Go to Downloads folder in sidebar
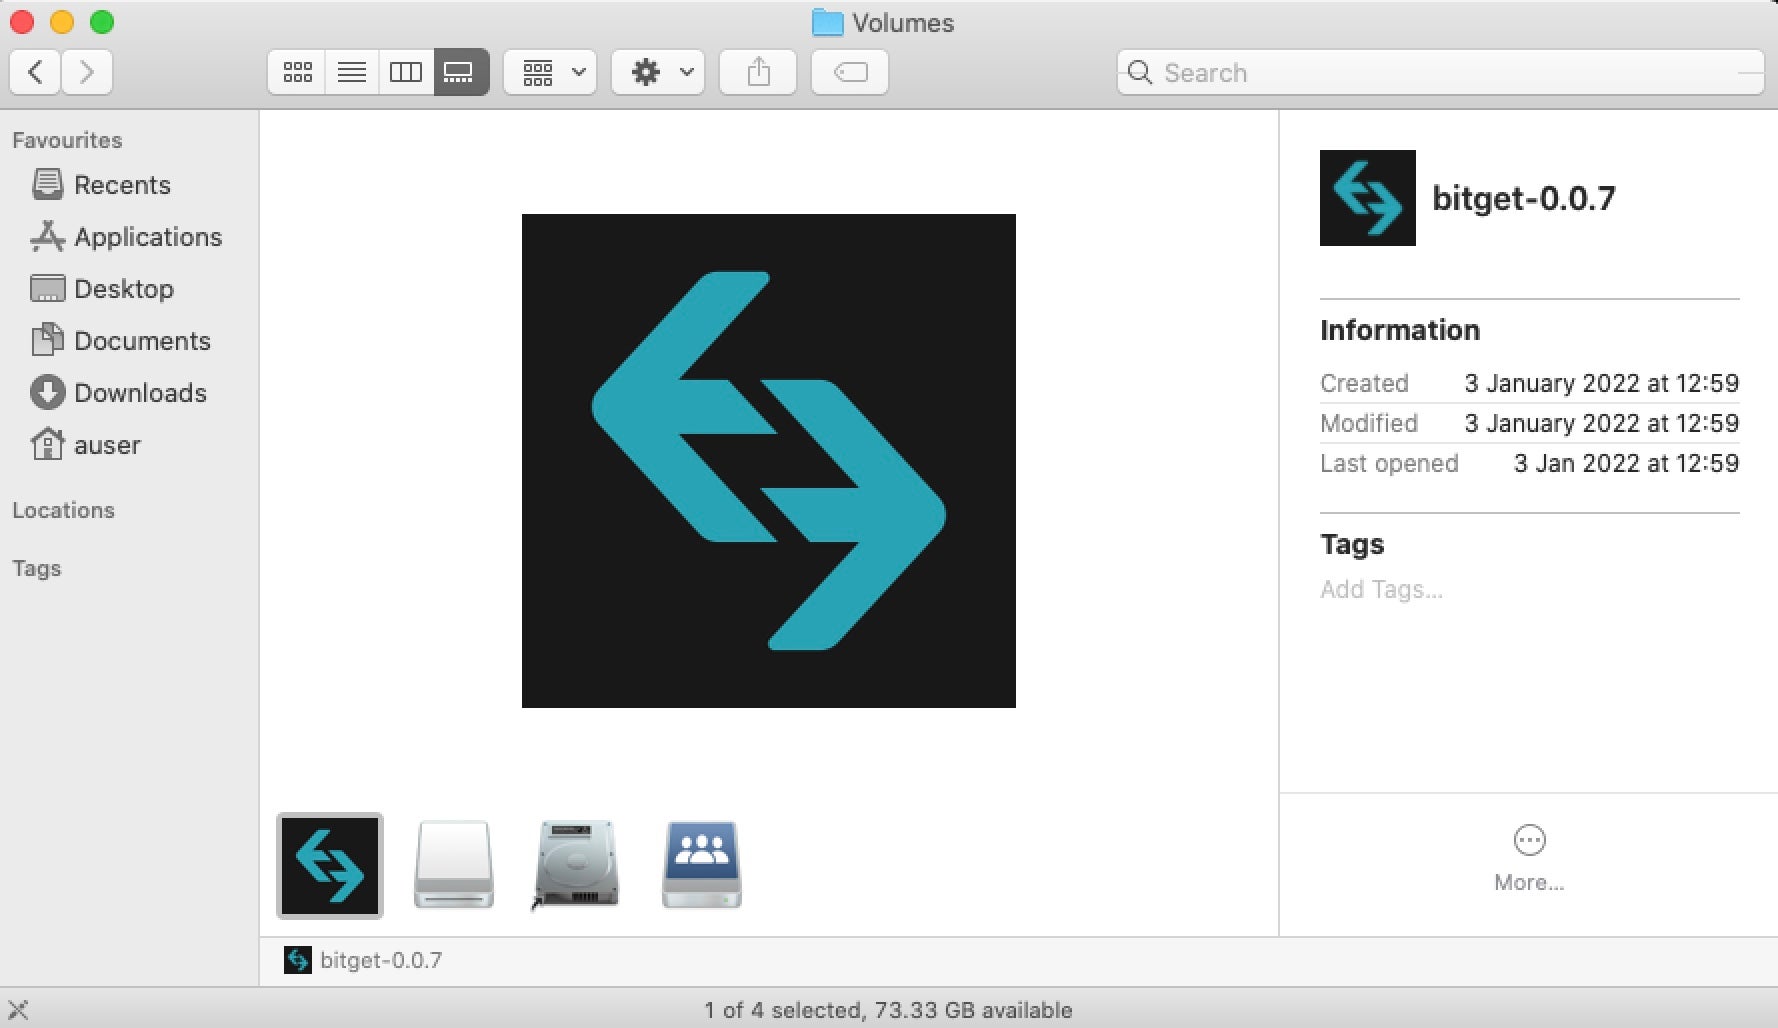Screen dimensions: 1778x1028 [140, 393]
